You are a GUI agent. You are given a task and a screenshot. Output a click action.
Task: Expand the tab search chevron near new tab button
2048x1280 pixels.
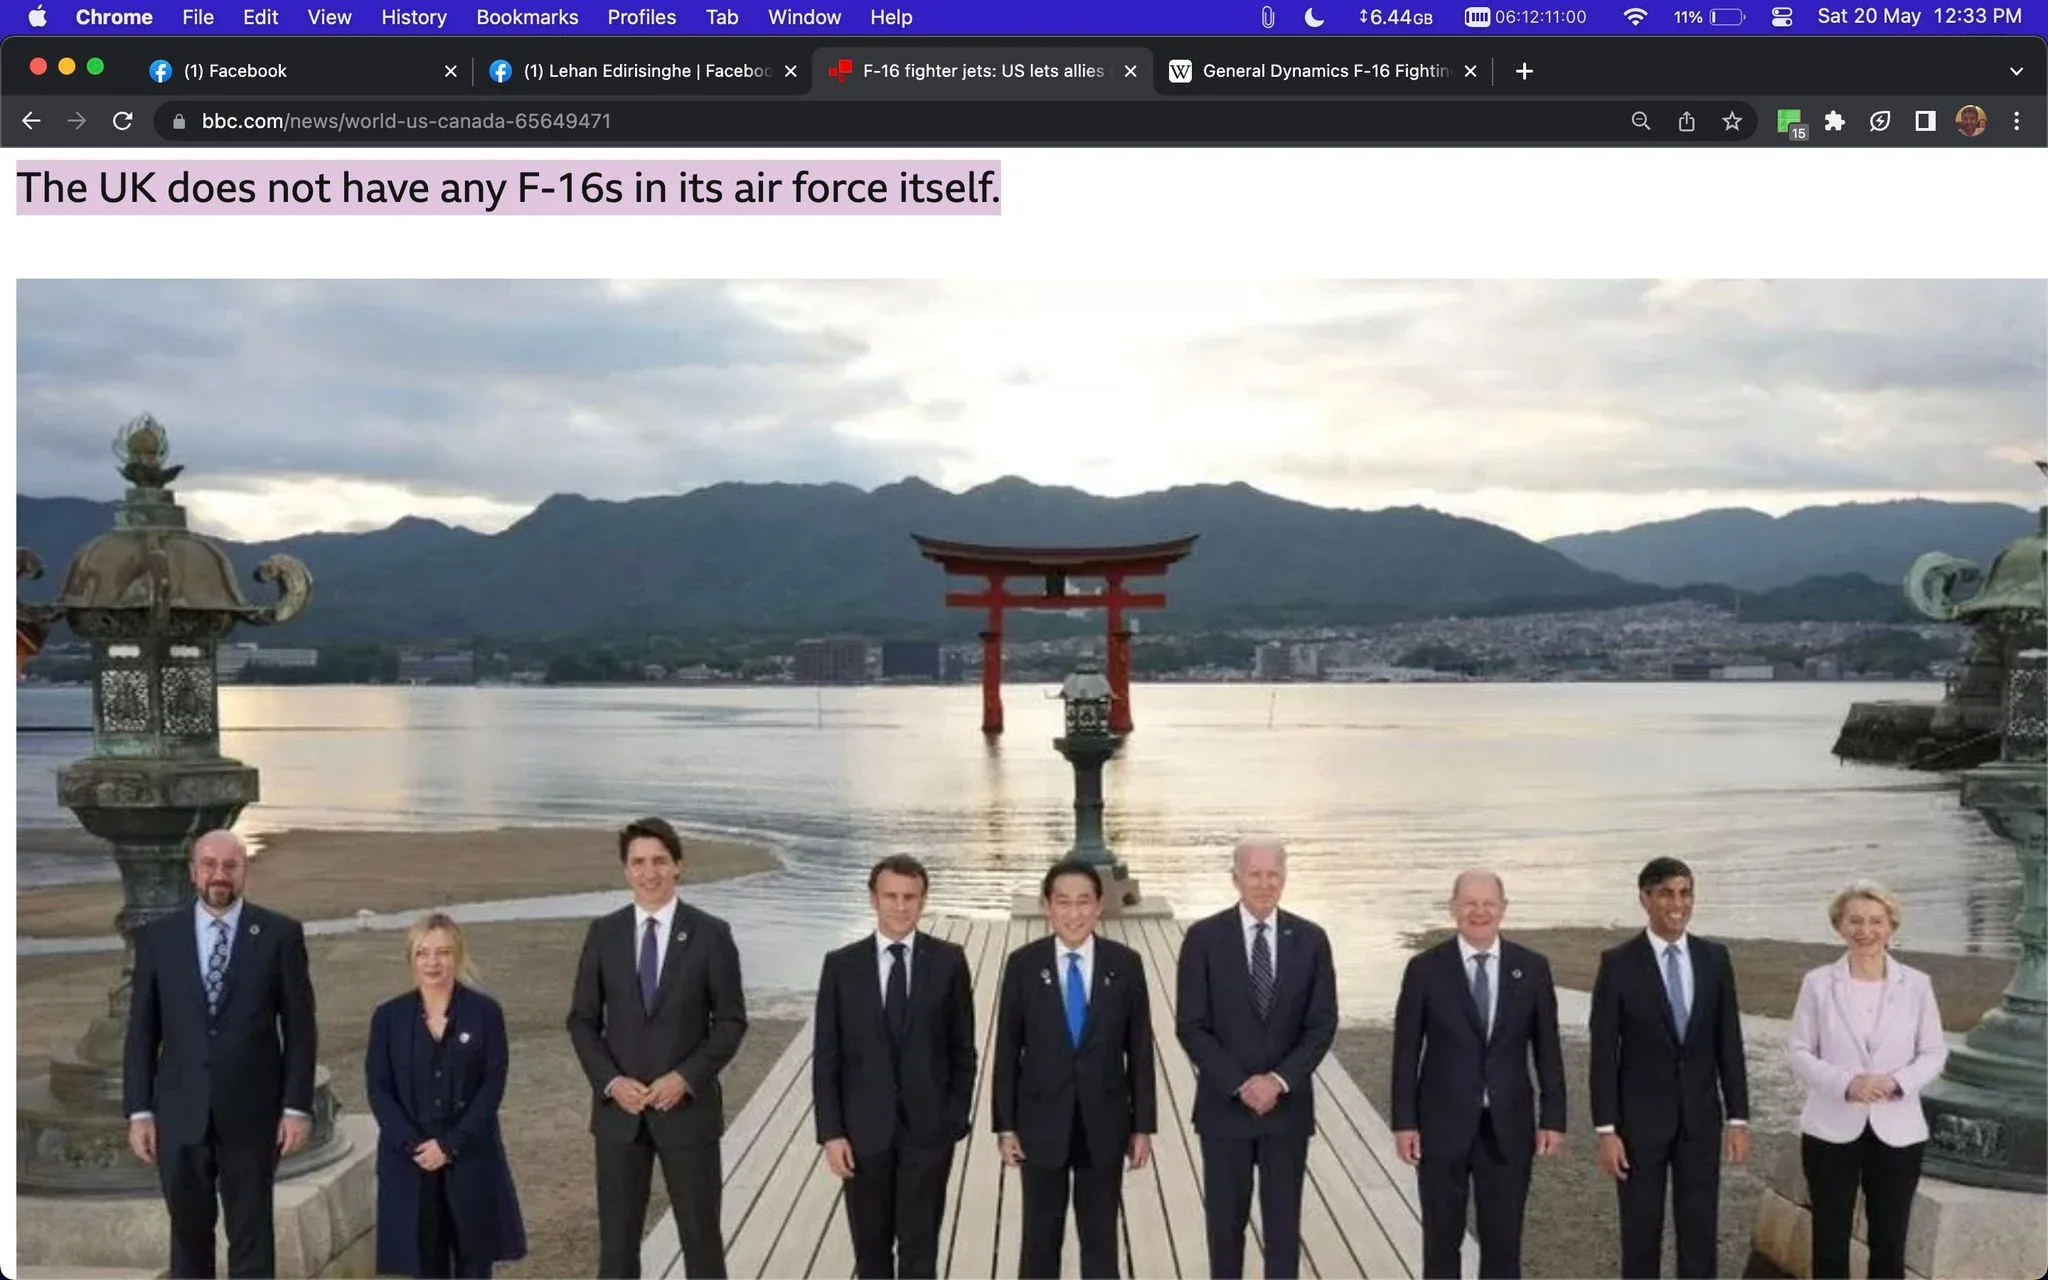[2016, 70]
